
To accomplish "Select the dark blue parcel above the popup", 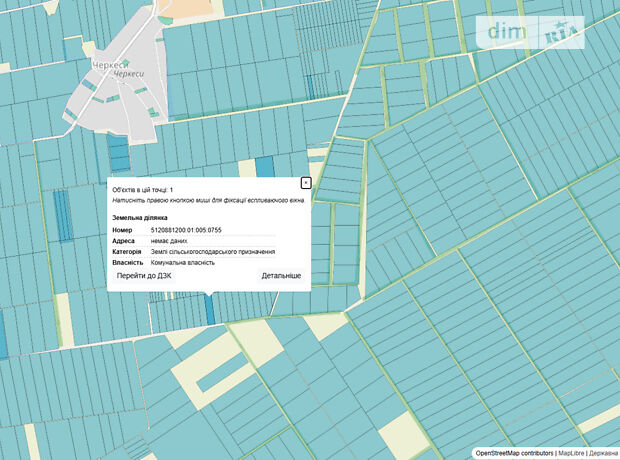I will coord(264,167).
